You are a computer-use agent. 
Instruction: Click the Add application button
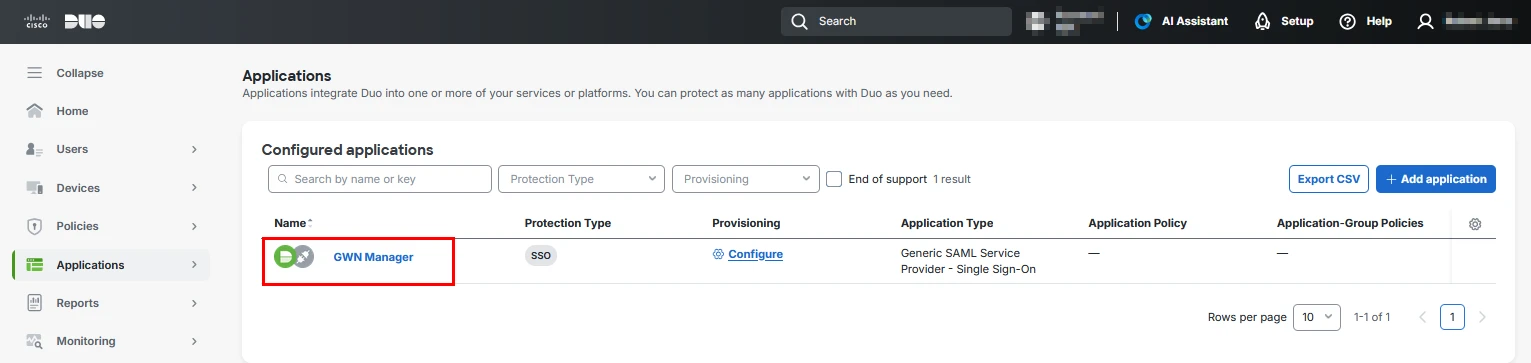click(x=1436, y=179)
